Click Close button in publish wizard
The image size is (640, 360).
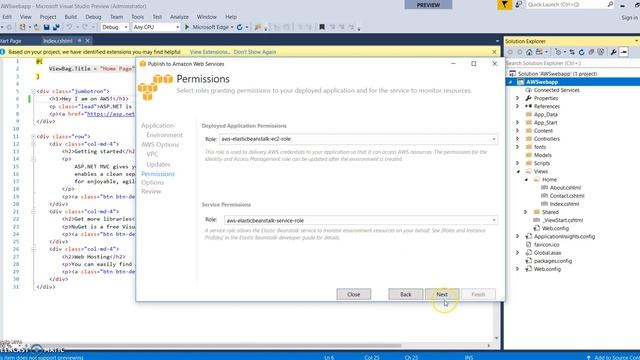[353, 294]
